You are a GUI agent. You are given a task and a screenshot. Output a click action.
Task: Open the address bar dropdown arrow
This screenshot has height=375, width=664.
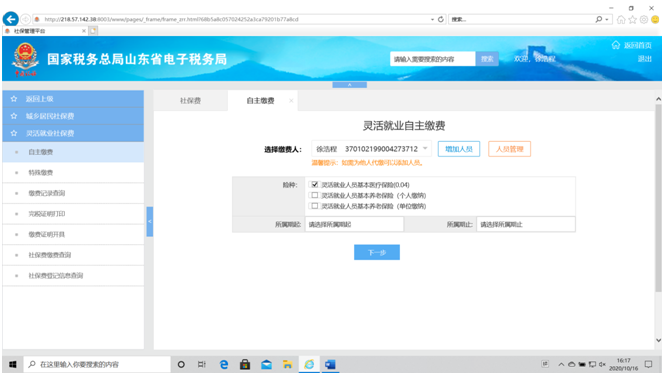coord(432,19)
